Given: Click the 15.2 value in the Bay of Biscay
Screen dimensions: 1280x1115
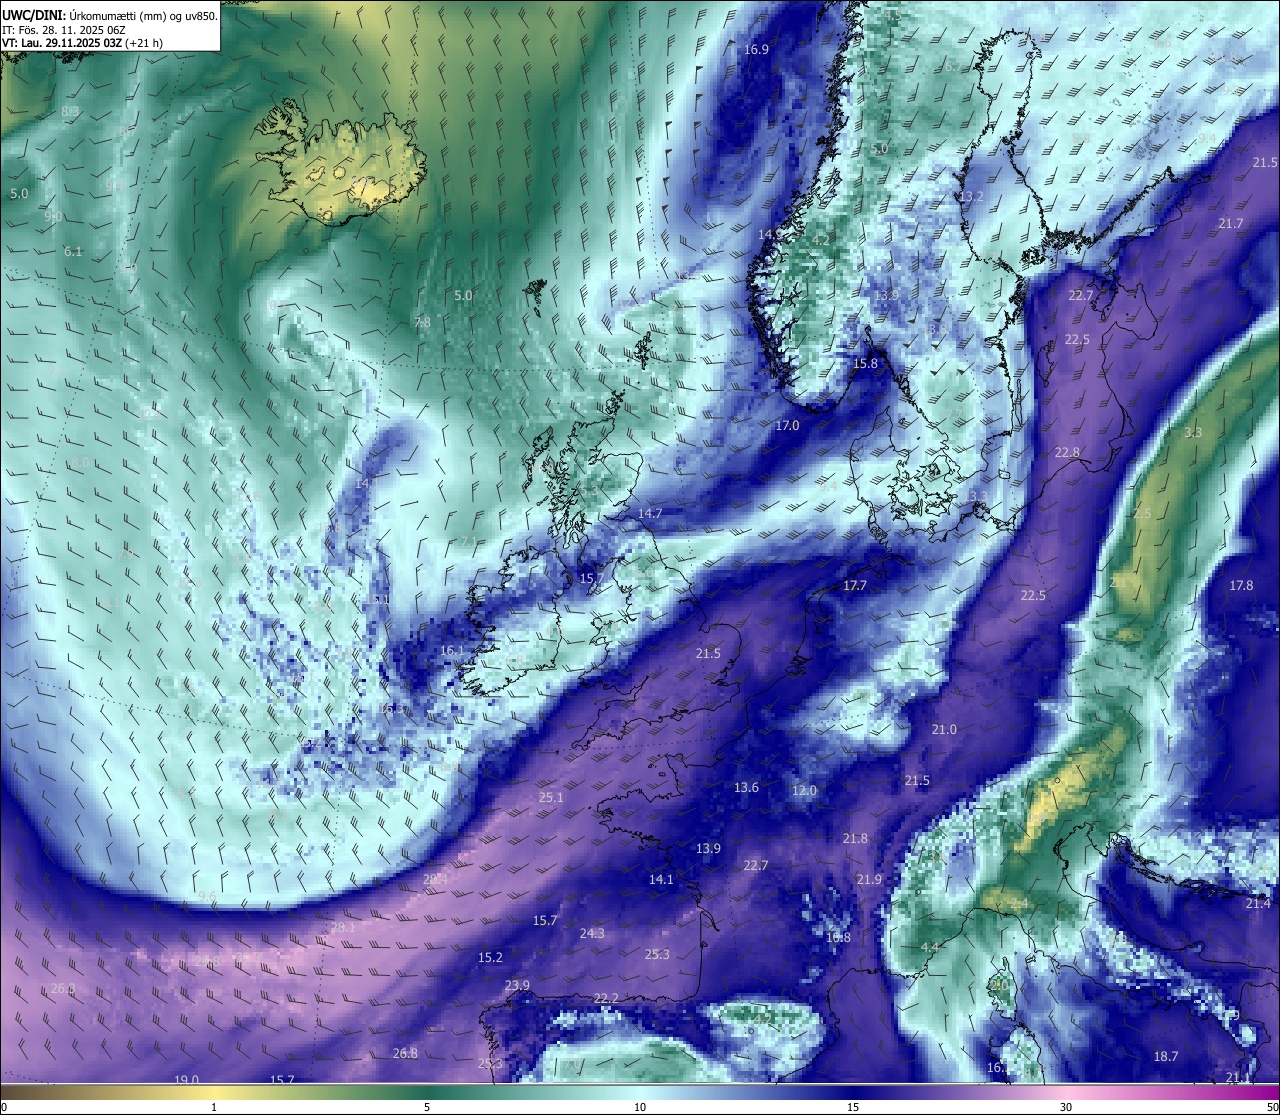Looking at the screenshot, I should [x=490, y=958].
